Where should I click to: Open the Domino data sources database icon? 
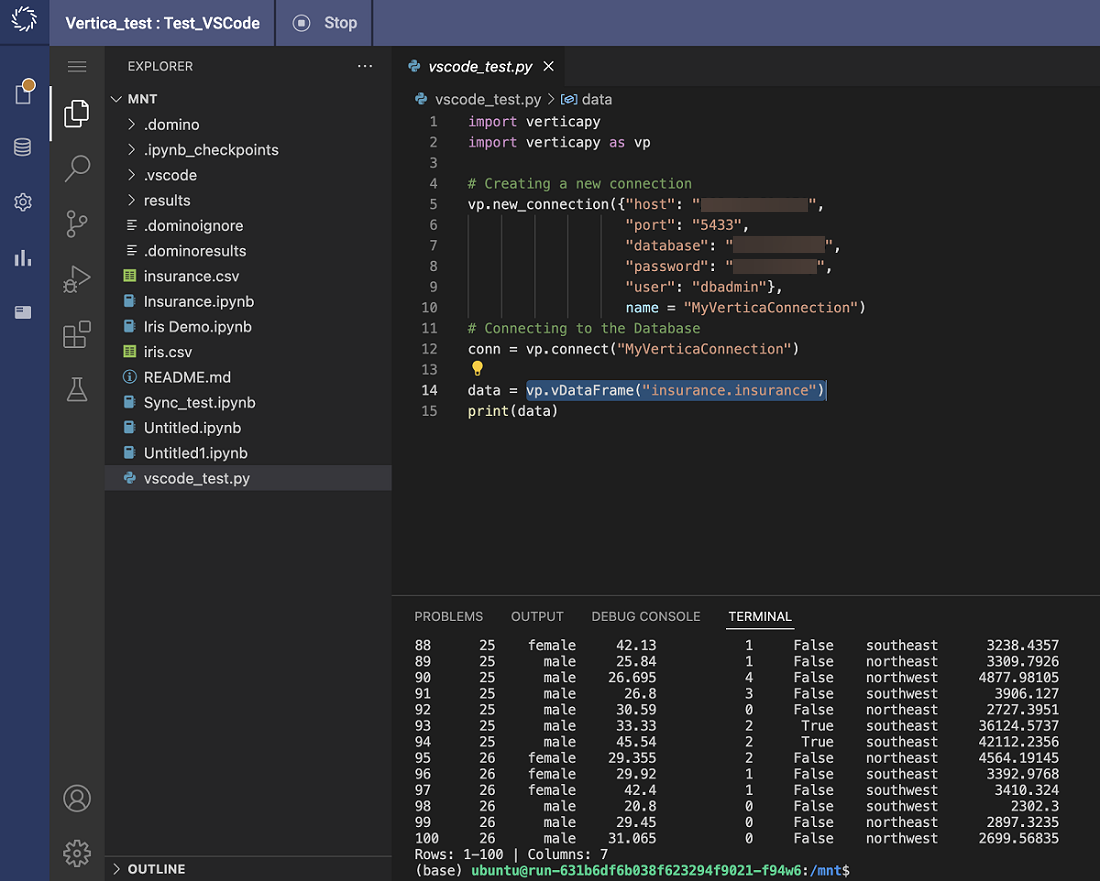tap(22, 147)
